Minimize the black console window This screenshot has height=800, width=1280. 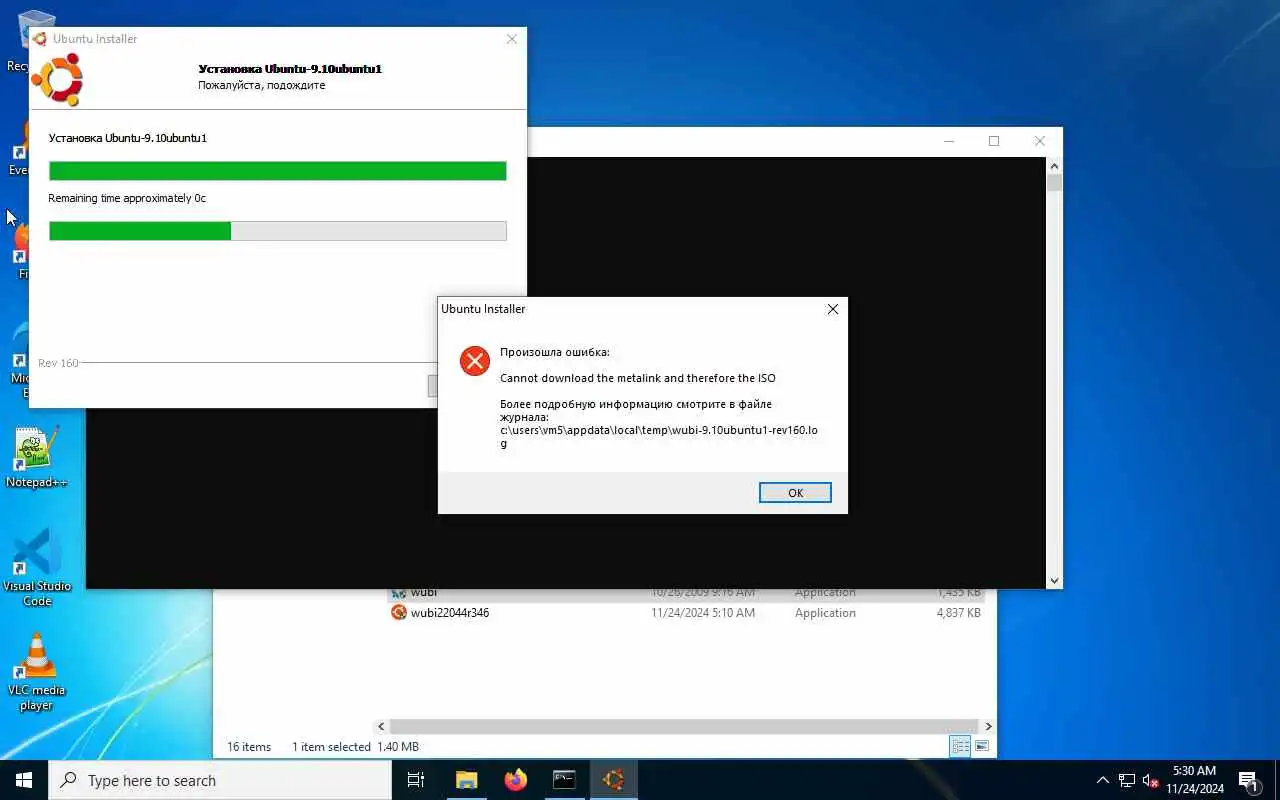pos(948,141)
